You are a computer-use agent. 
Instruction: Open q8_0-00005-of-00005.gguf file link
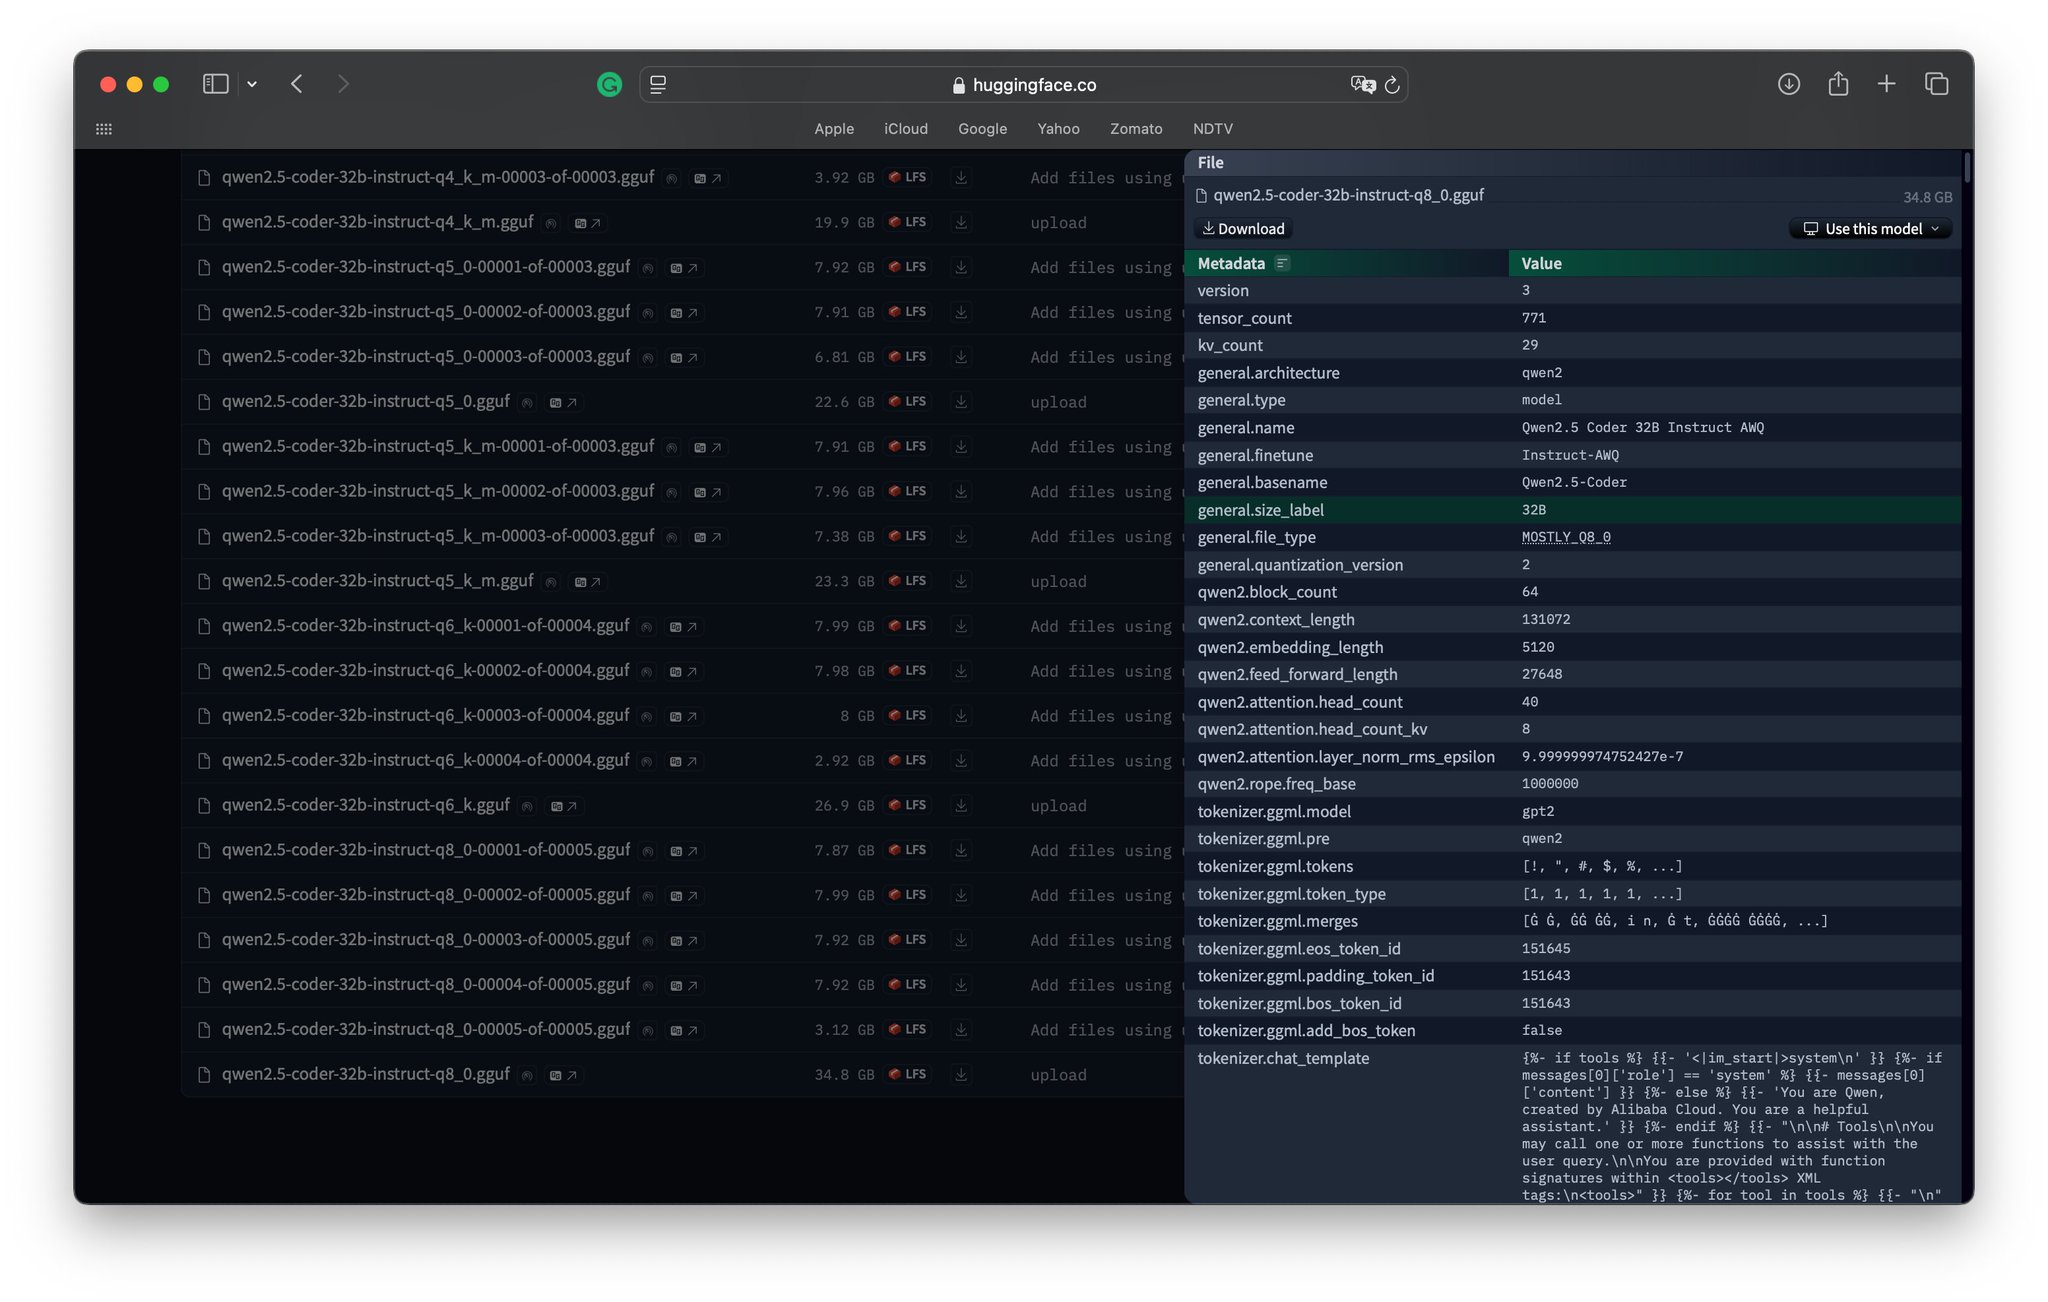426,1029
